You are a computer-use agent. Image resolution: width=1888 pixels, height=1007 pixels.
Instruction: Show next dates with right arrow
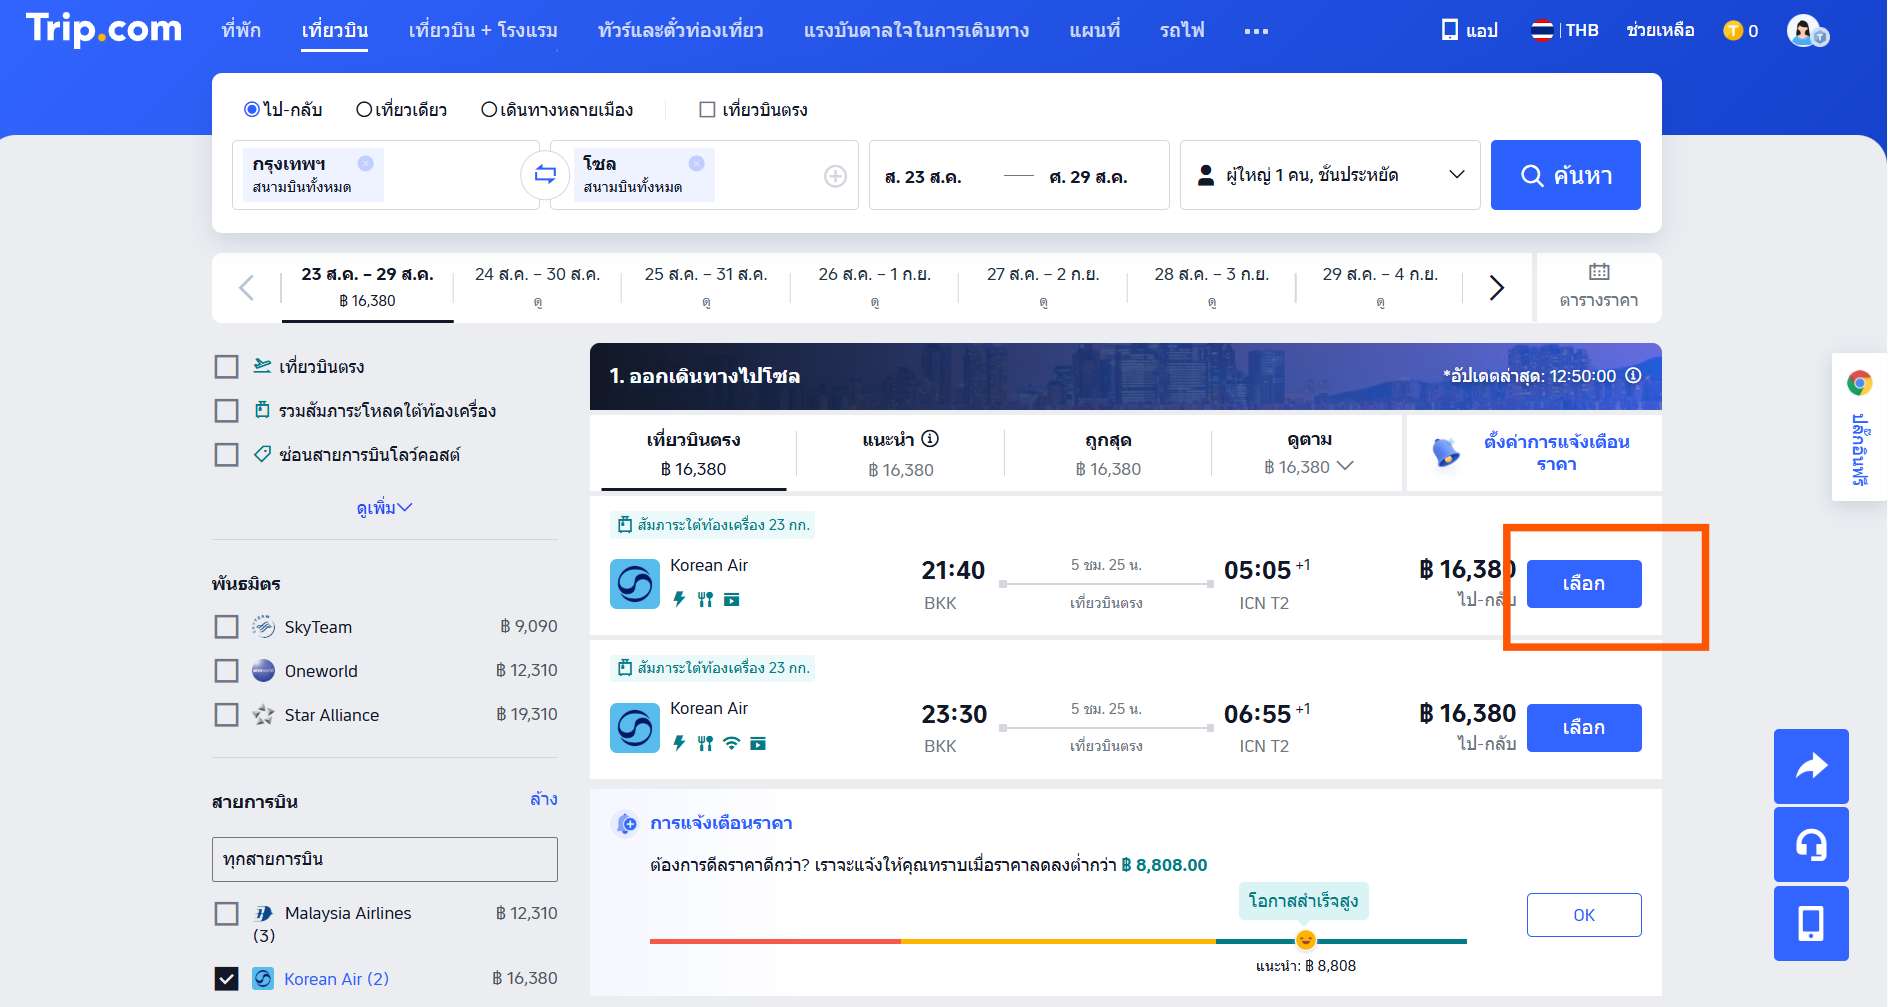1496,288
